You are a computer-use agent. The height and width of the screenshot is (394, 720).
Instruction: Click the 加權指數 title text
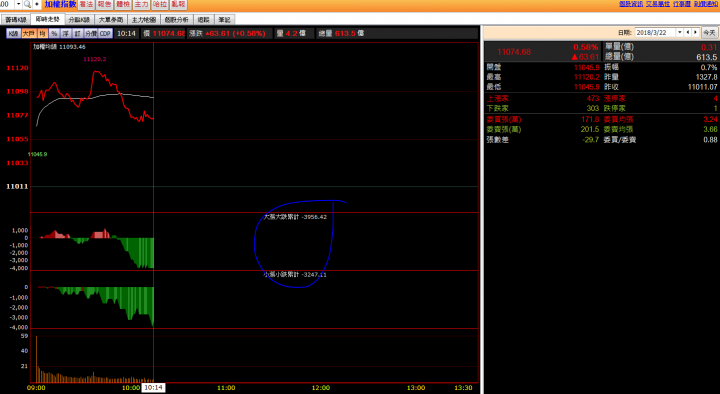60,4
